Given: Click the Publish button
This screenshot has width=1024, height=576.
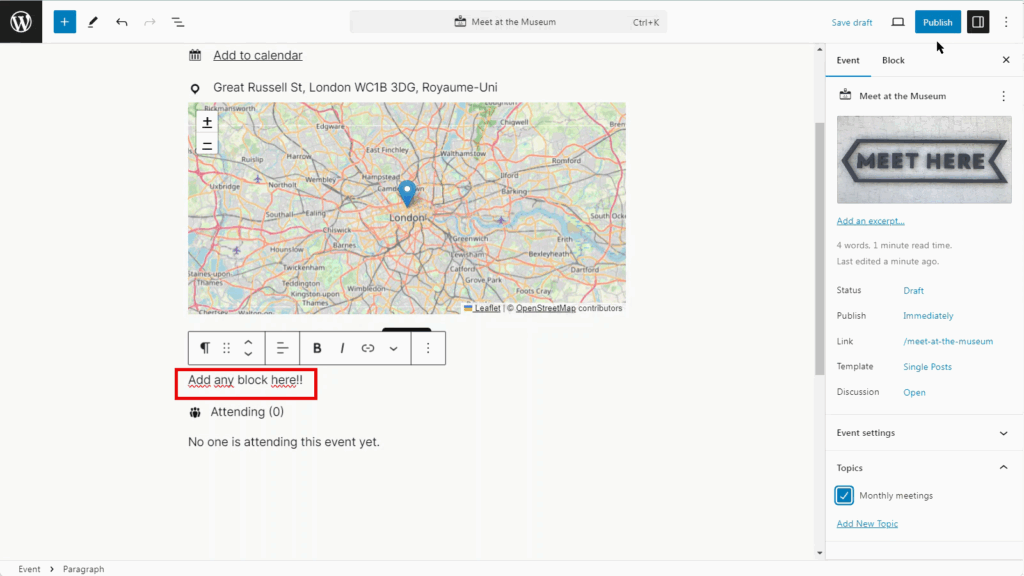Looking at the screenshot, I should click(x=937, y=22).
